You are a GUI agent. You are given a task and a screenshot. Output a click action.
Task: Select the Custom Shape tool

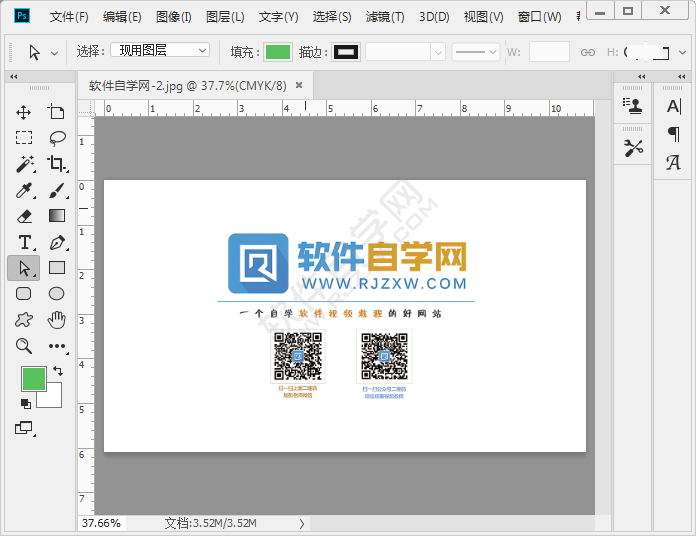24,319
